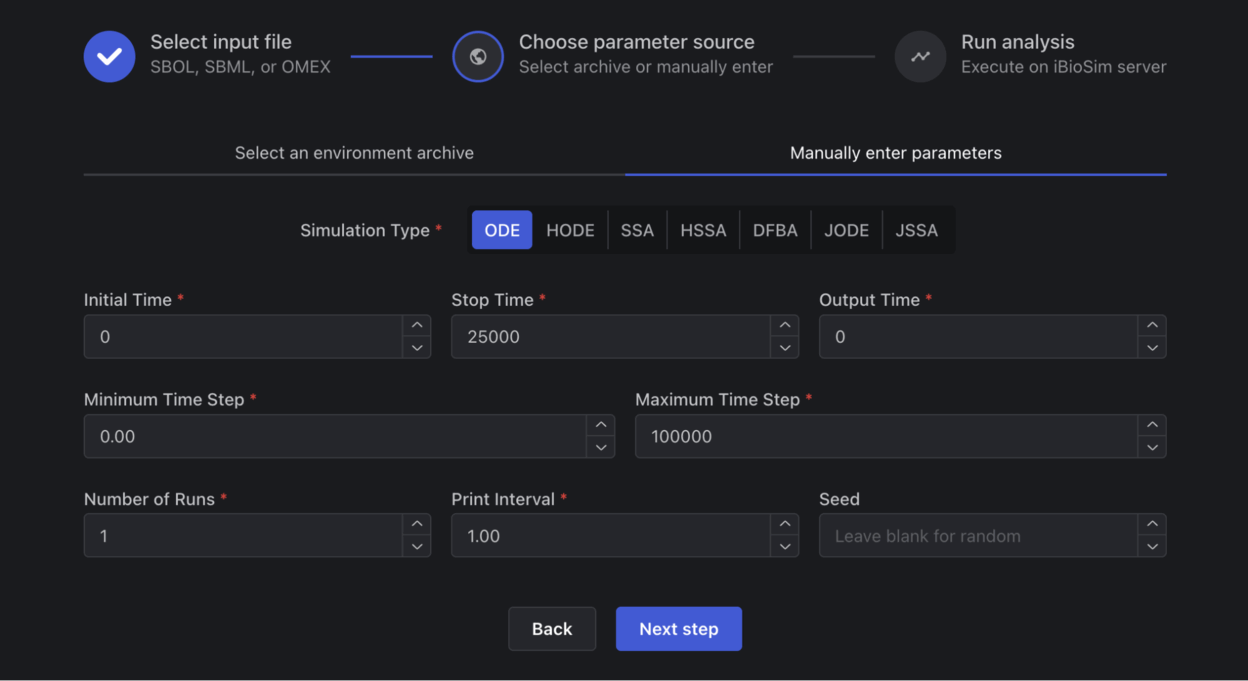Increase Stop Time using up arrow
Image resolution: width=1248 pixels, height=681 pixels.
tap(785, 326)
